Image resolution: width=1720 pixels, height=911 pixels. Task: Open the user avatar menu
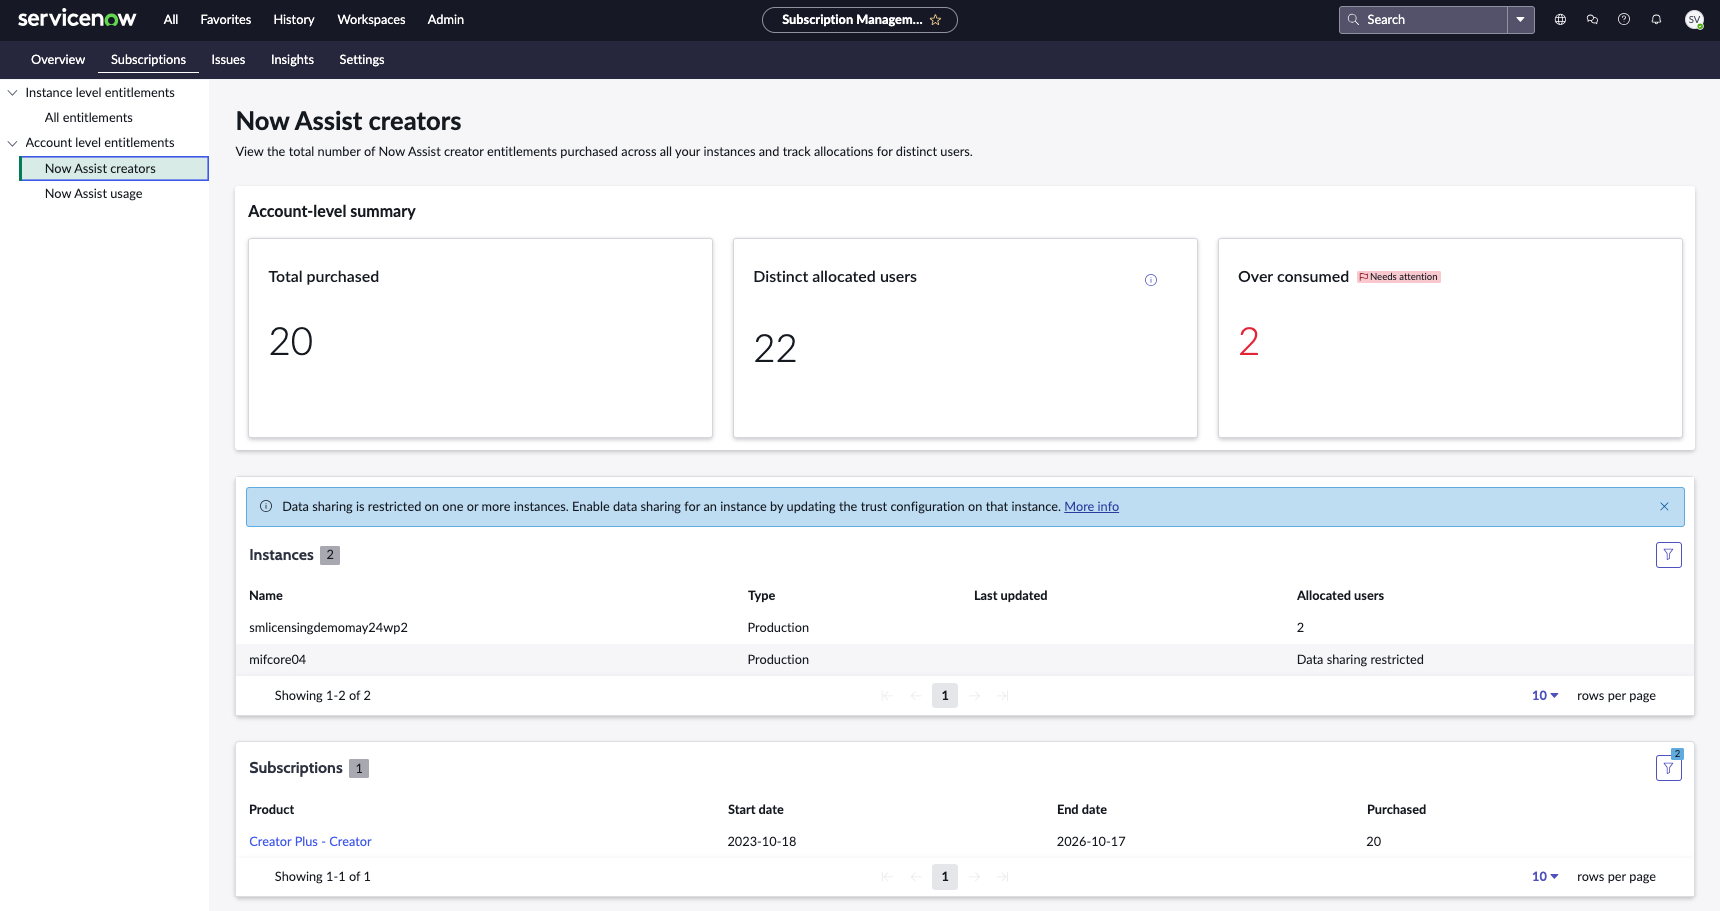pyautogui.click(x=1694, y=19)
